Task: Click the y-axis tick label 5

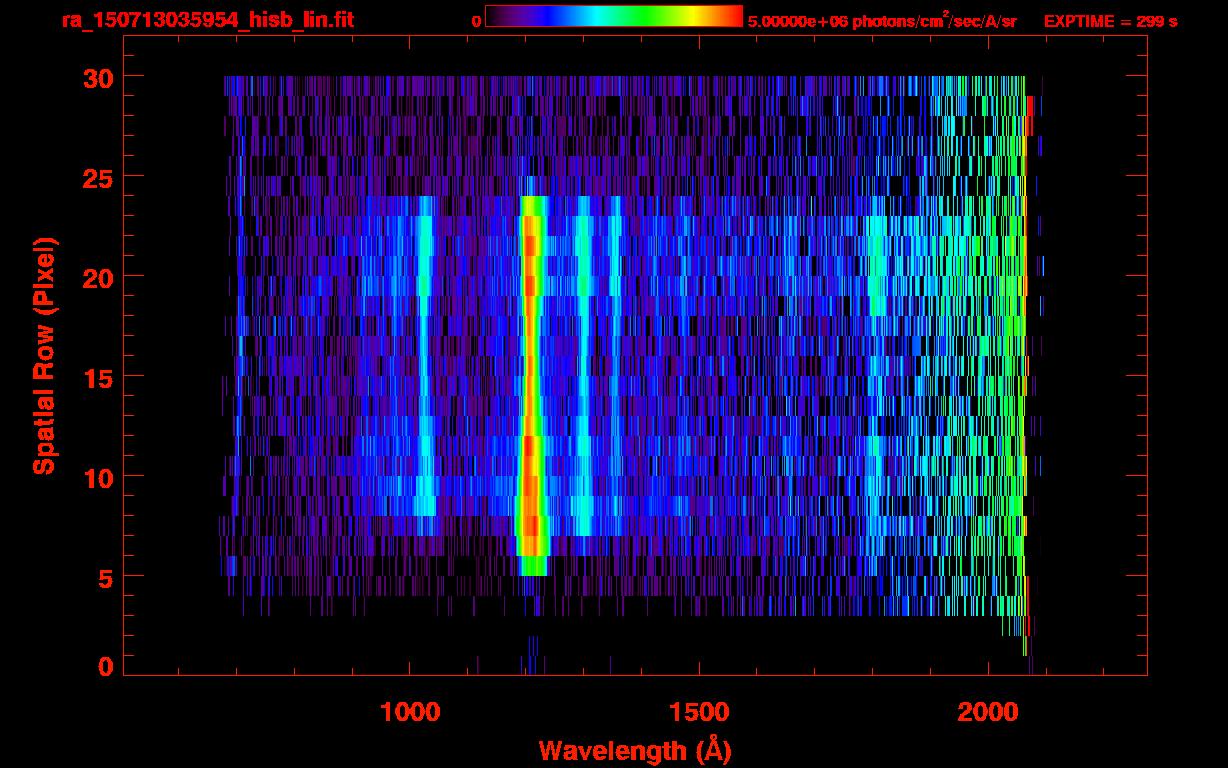Action: 106,577
